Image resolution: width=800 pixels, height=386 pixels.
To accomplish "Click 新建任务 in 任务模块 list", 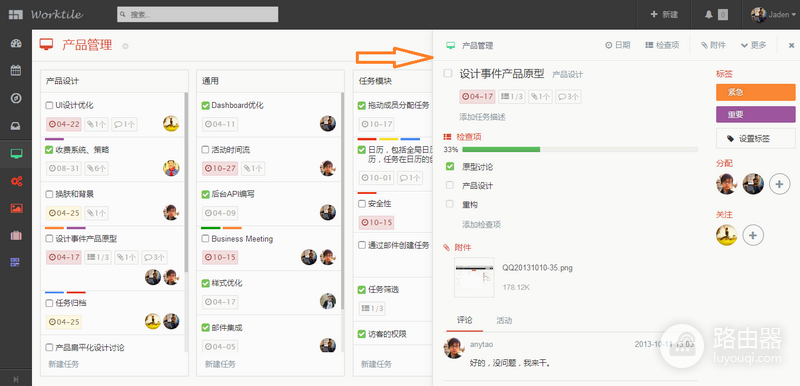I will (377, 364).
